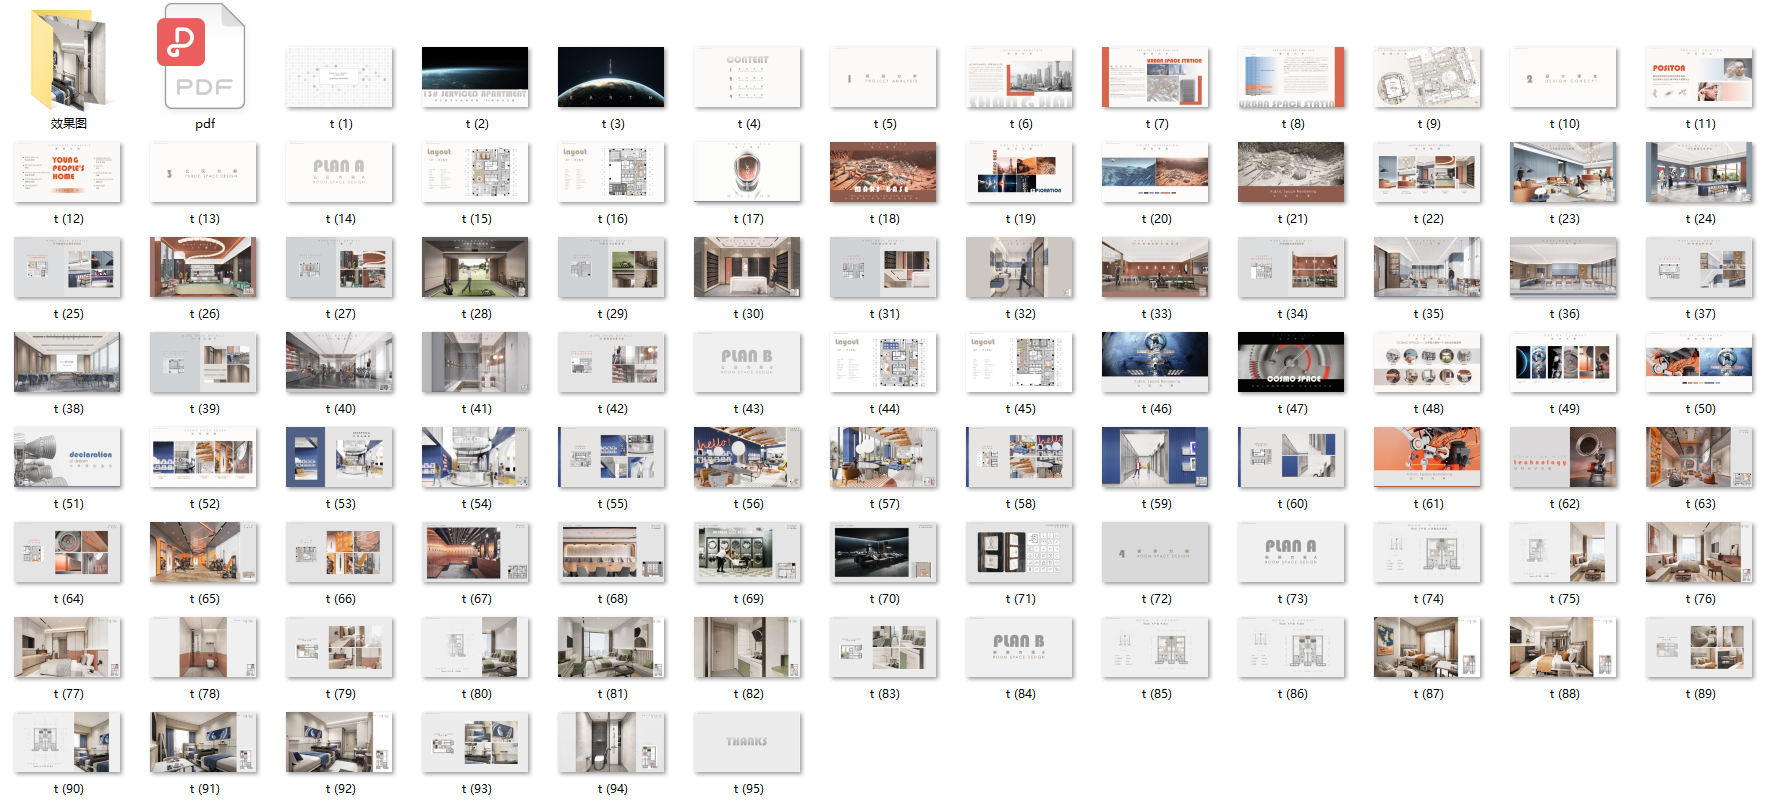Select the CONTENT slide thumbnail t (4)
Viewport: 1767px width, 806px height.
(747, 77)
